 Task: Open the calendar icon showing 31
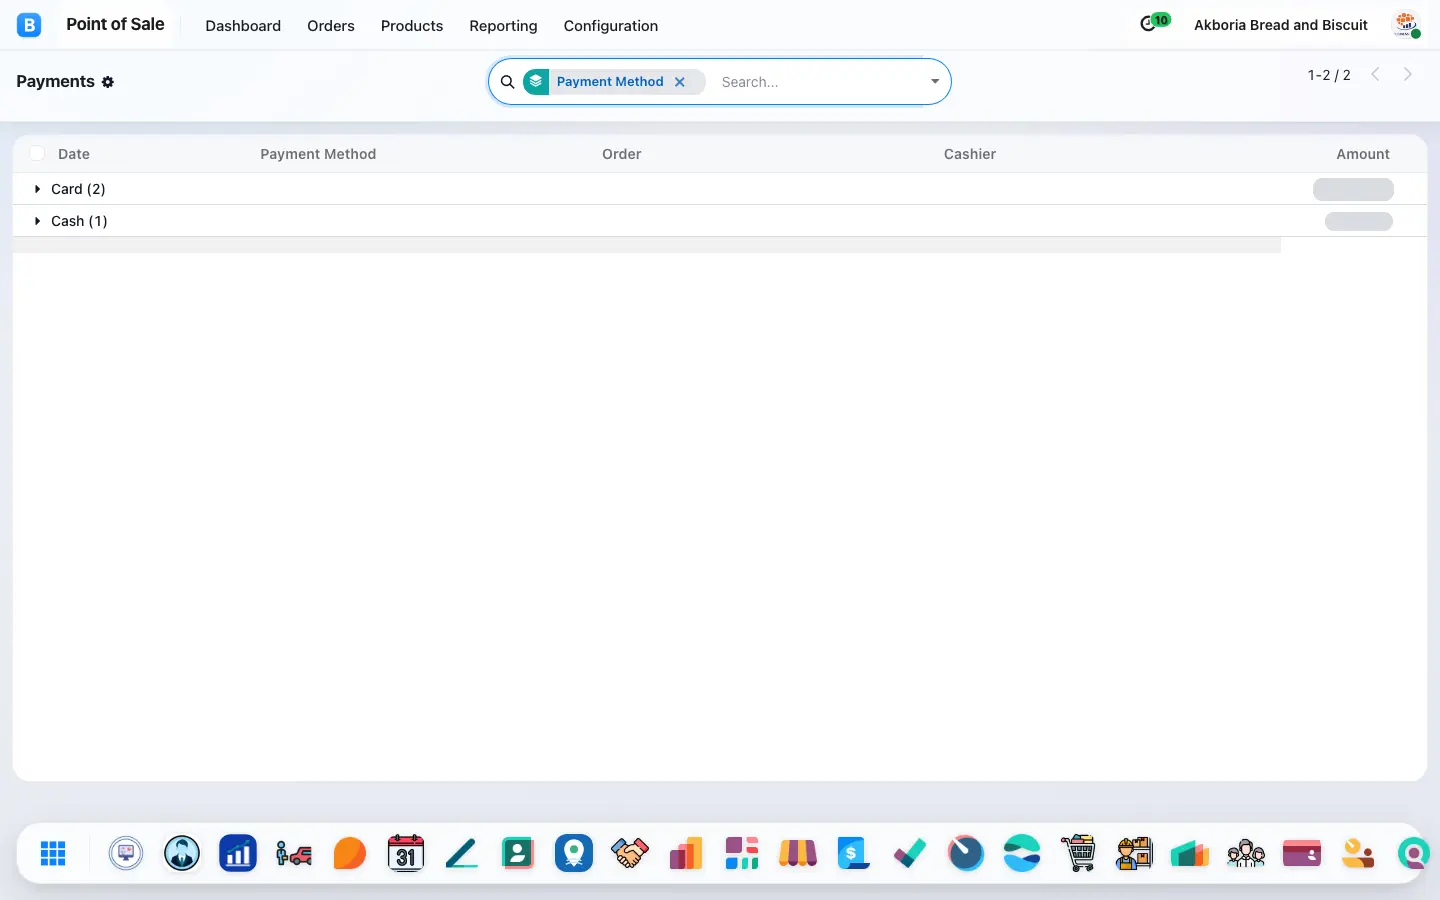[406, 853]
